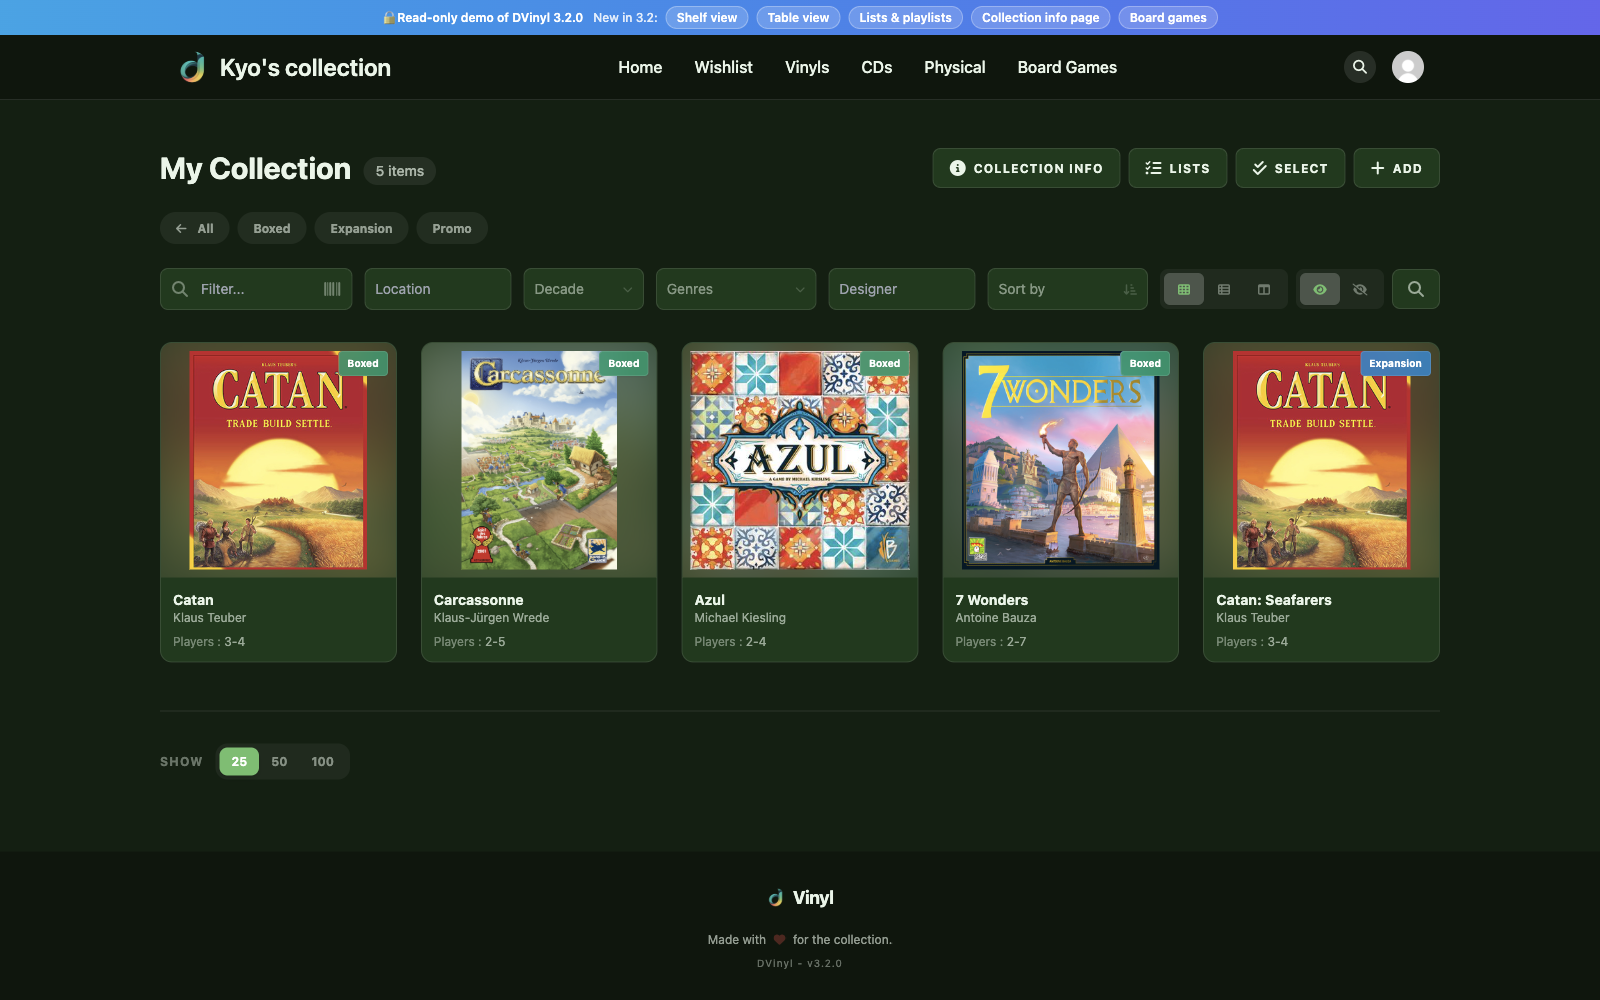The height and width of the screenshot is (1000, 1600).
Task: Open the Designer filter field
Action: 902,289
